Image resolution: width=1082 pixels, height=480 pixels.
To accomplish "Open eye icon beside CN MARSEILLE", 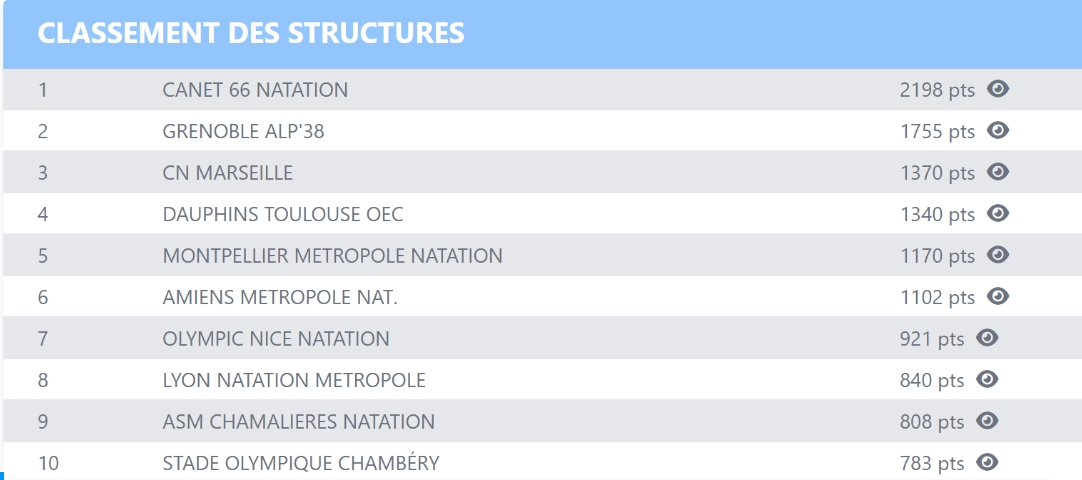I will click(997, 172).
